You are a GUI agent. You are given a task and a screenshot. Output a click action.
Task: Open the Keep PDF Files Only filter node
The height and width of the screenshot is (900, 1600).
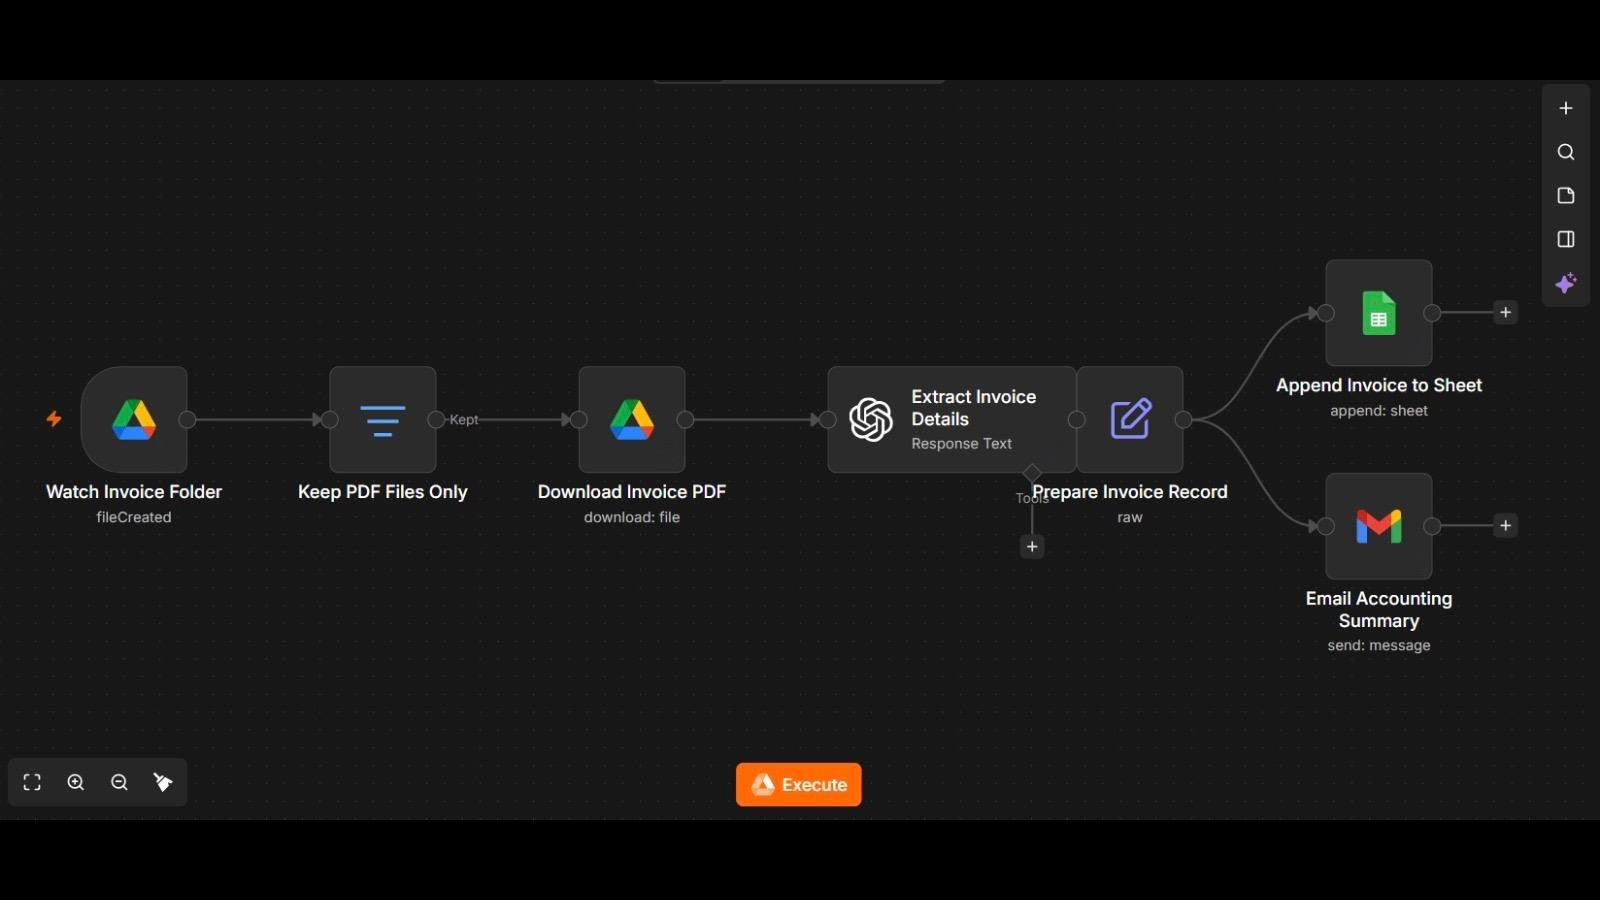(383, 419)
